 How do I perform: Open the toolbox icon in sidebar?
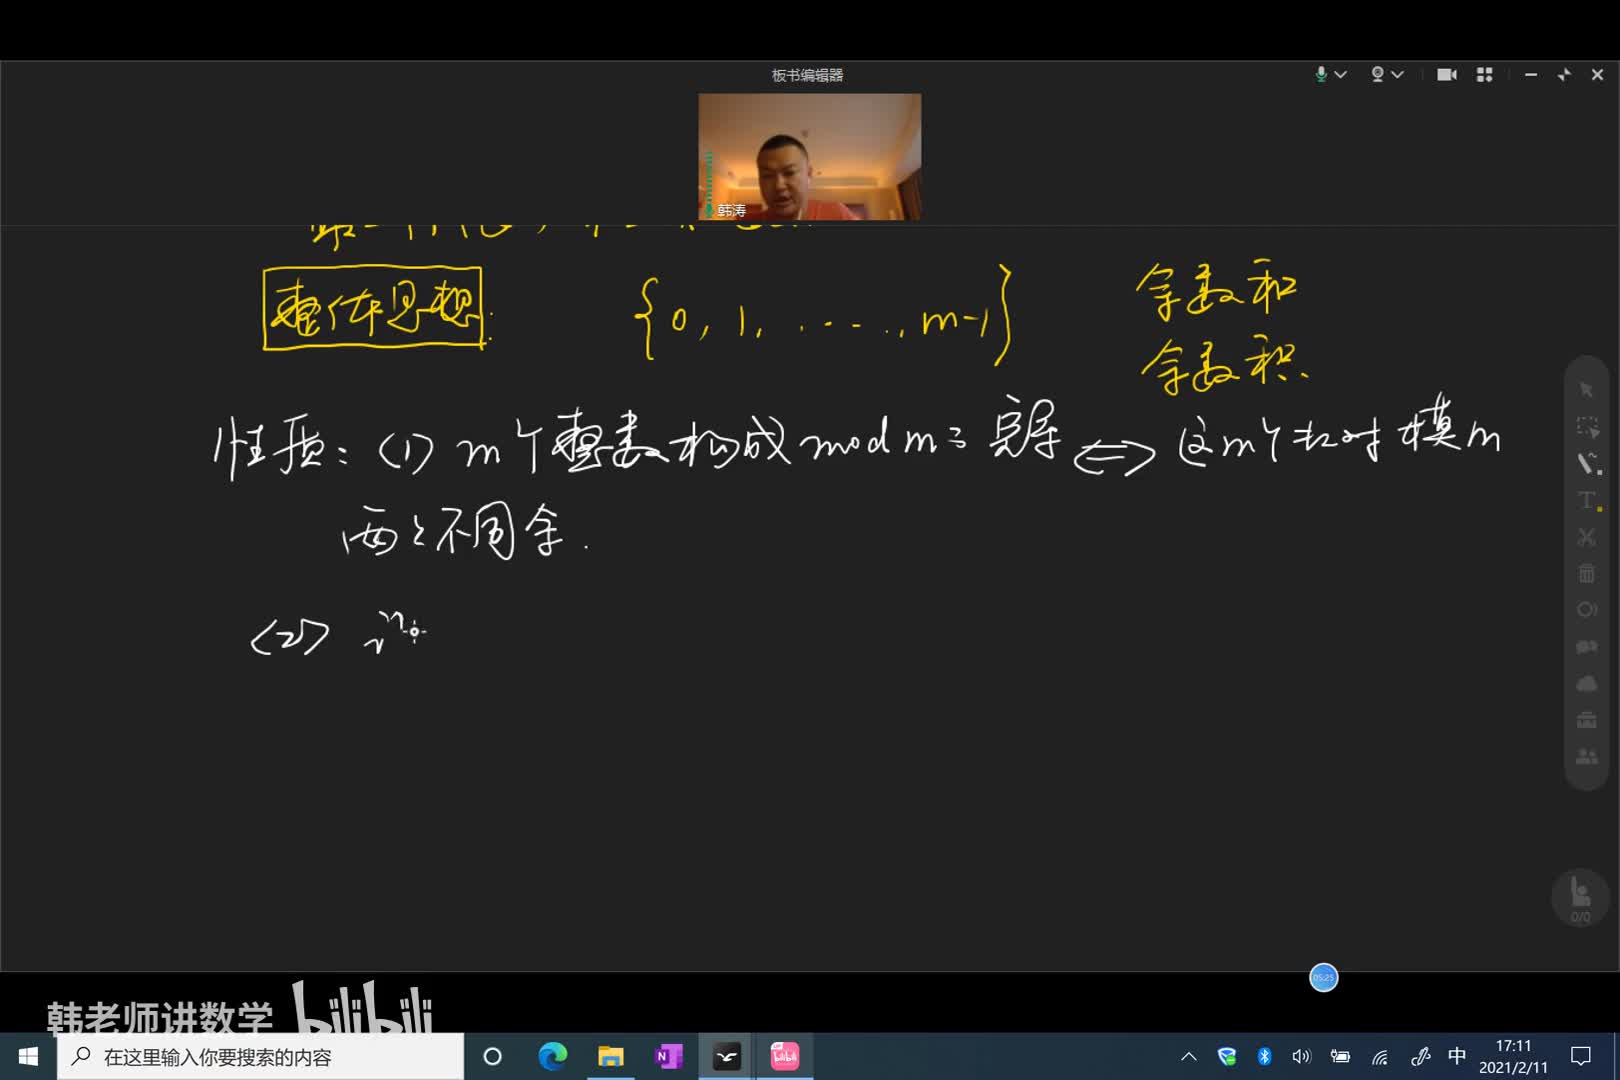[1586, 720]
